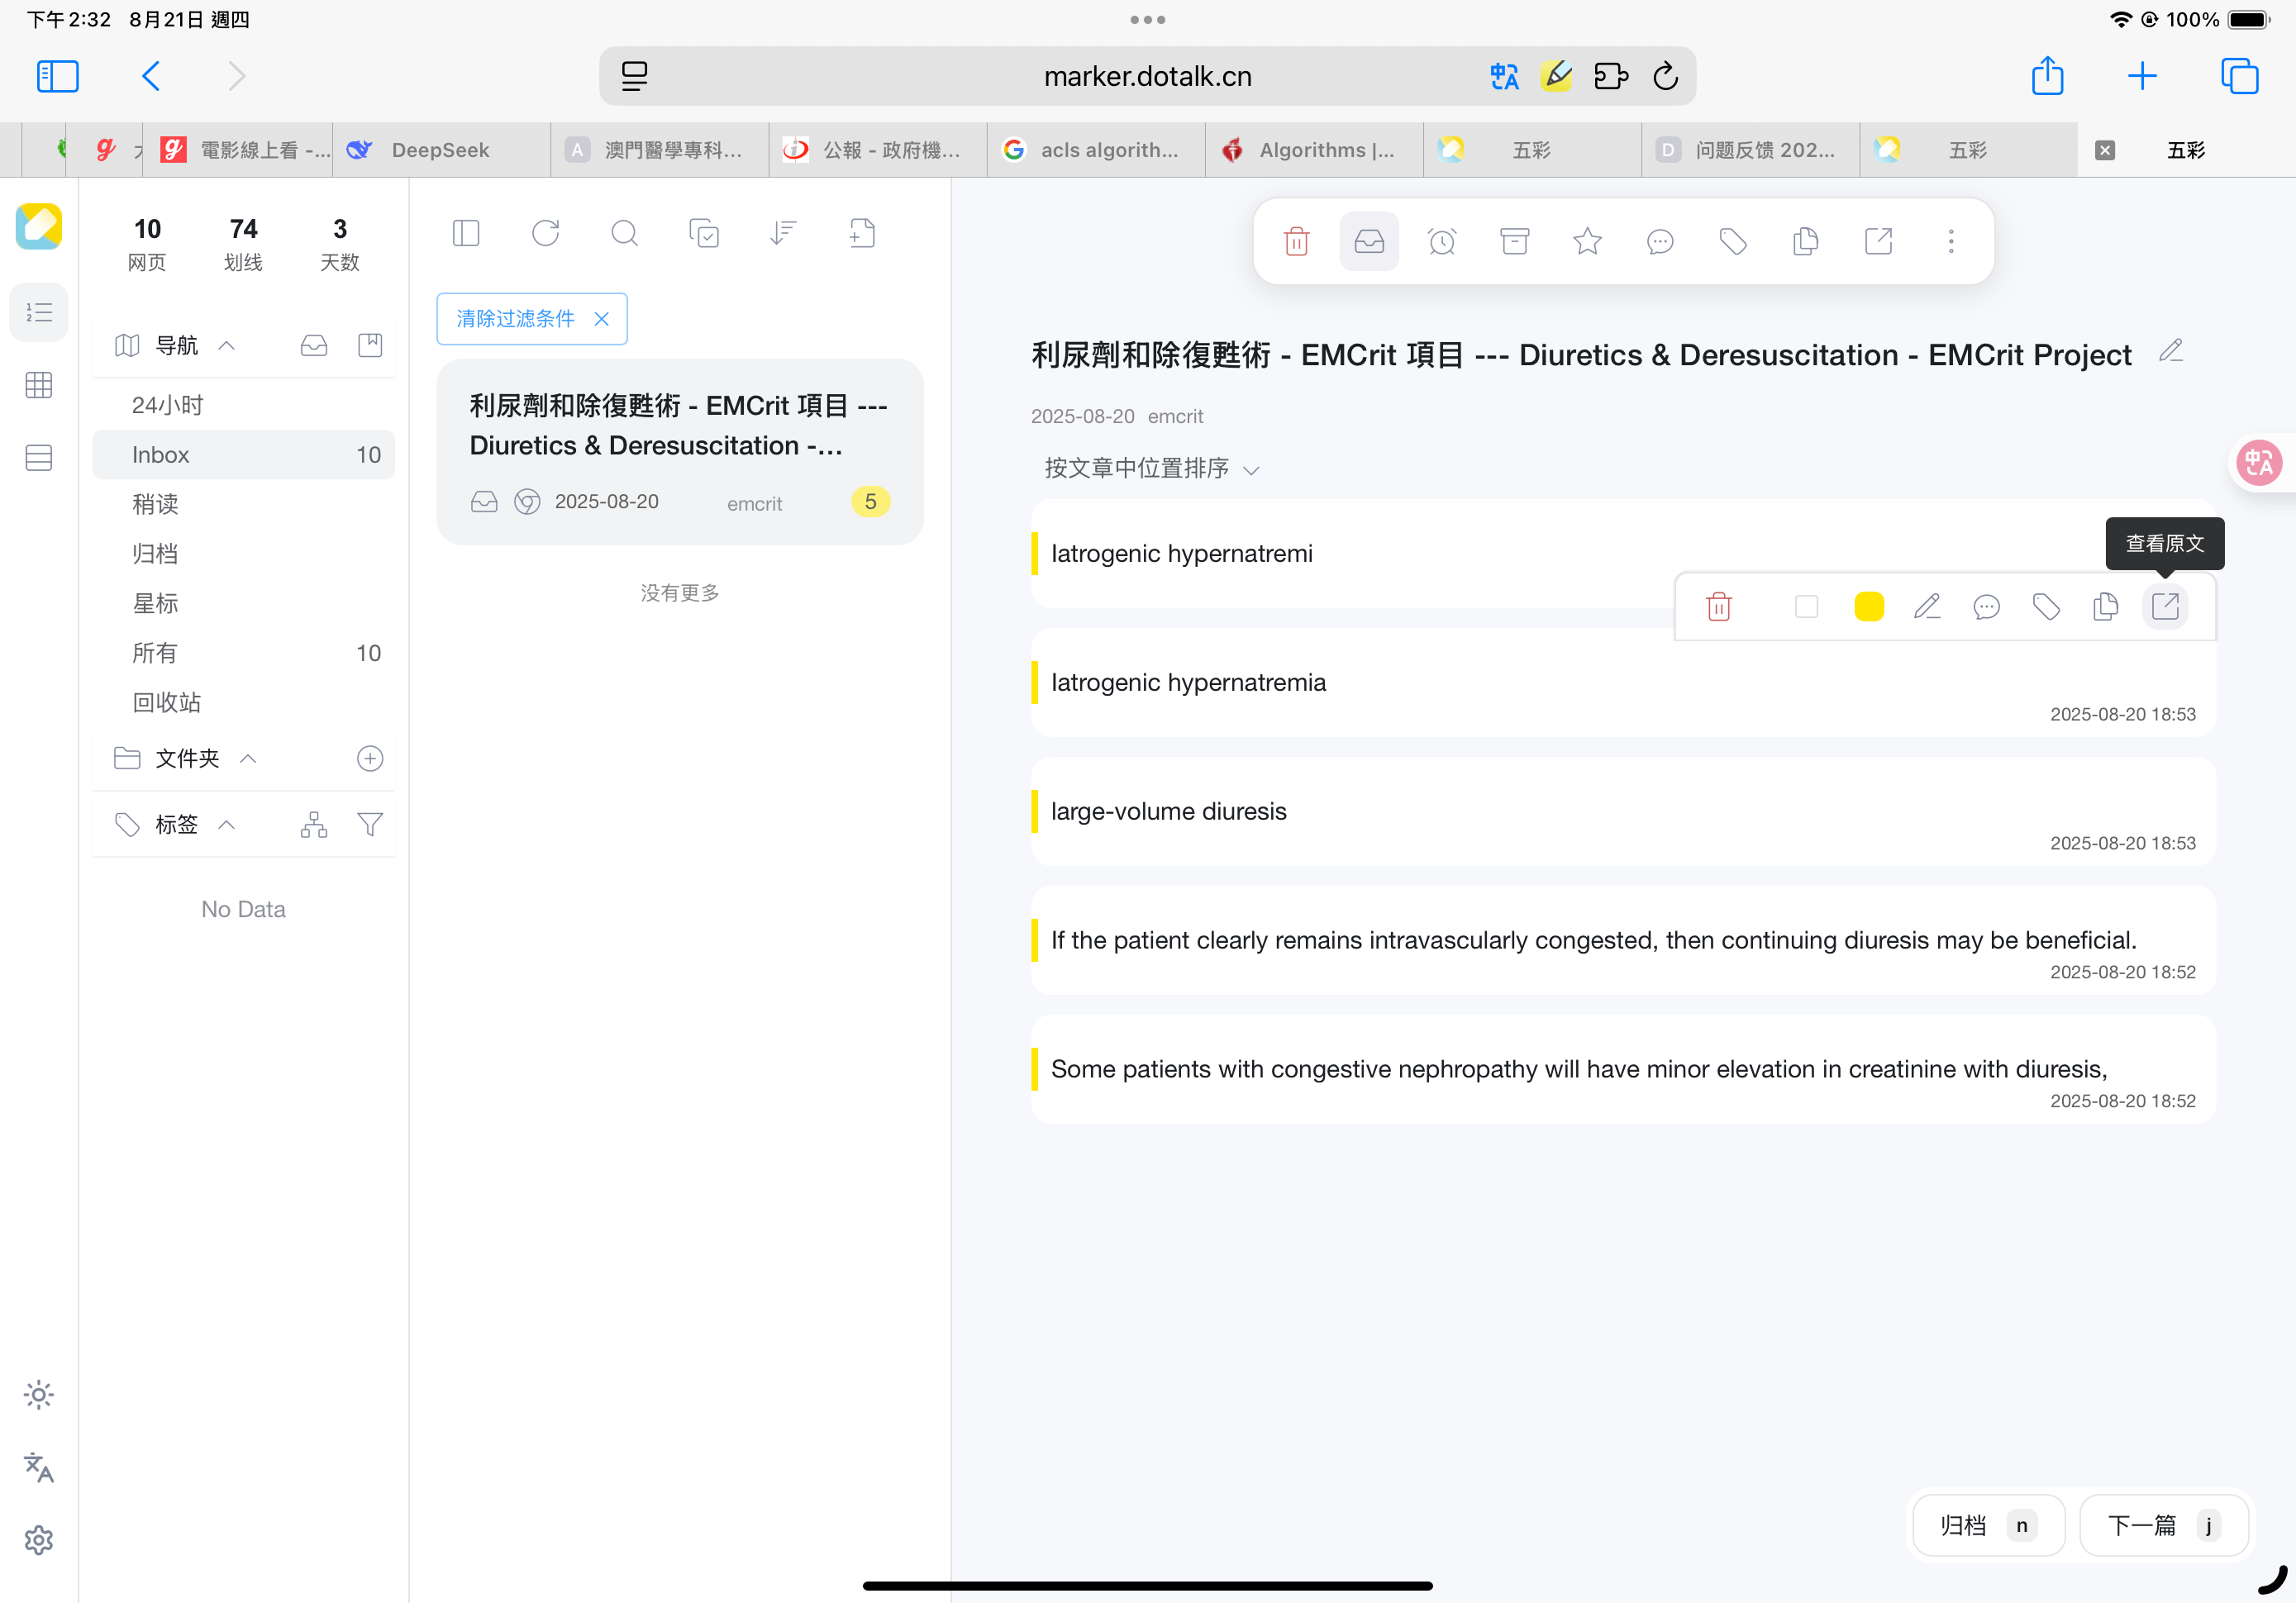The height and width of the screenshot is (1603, 2296).
Task: Select highlight about congestive nephropathy
Action: pos(1623,1070)
